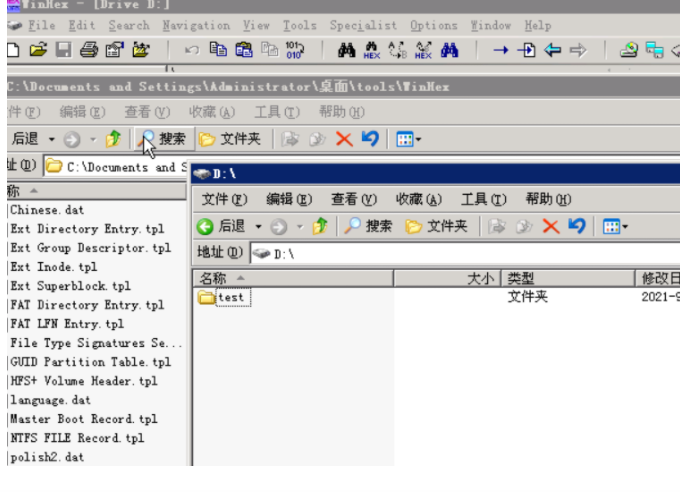Click the D:\ address bar field
The height and width of the screenshot is (492, 680).
point(465,254)
